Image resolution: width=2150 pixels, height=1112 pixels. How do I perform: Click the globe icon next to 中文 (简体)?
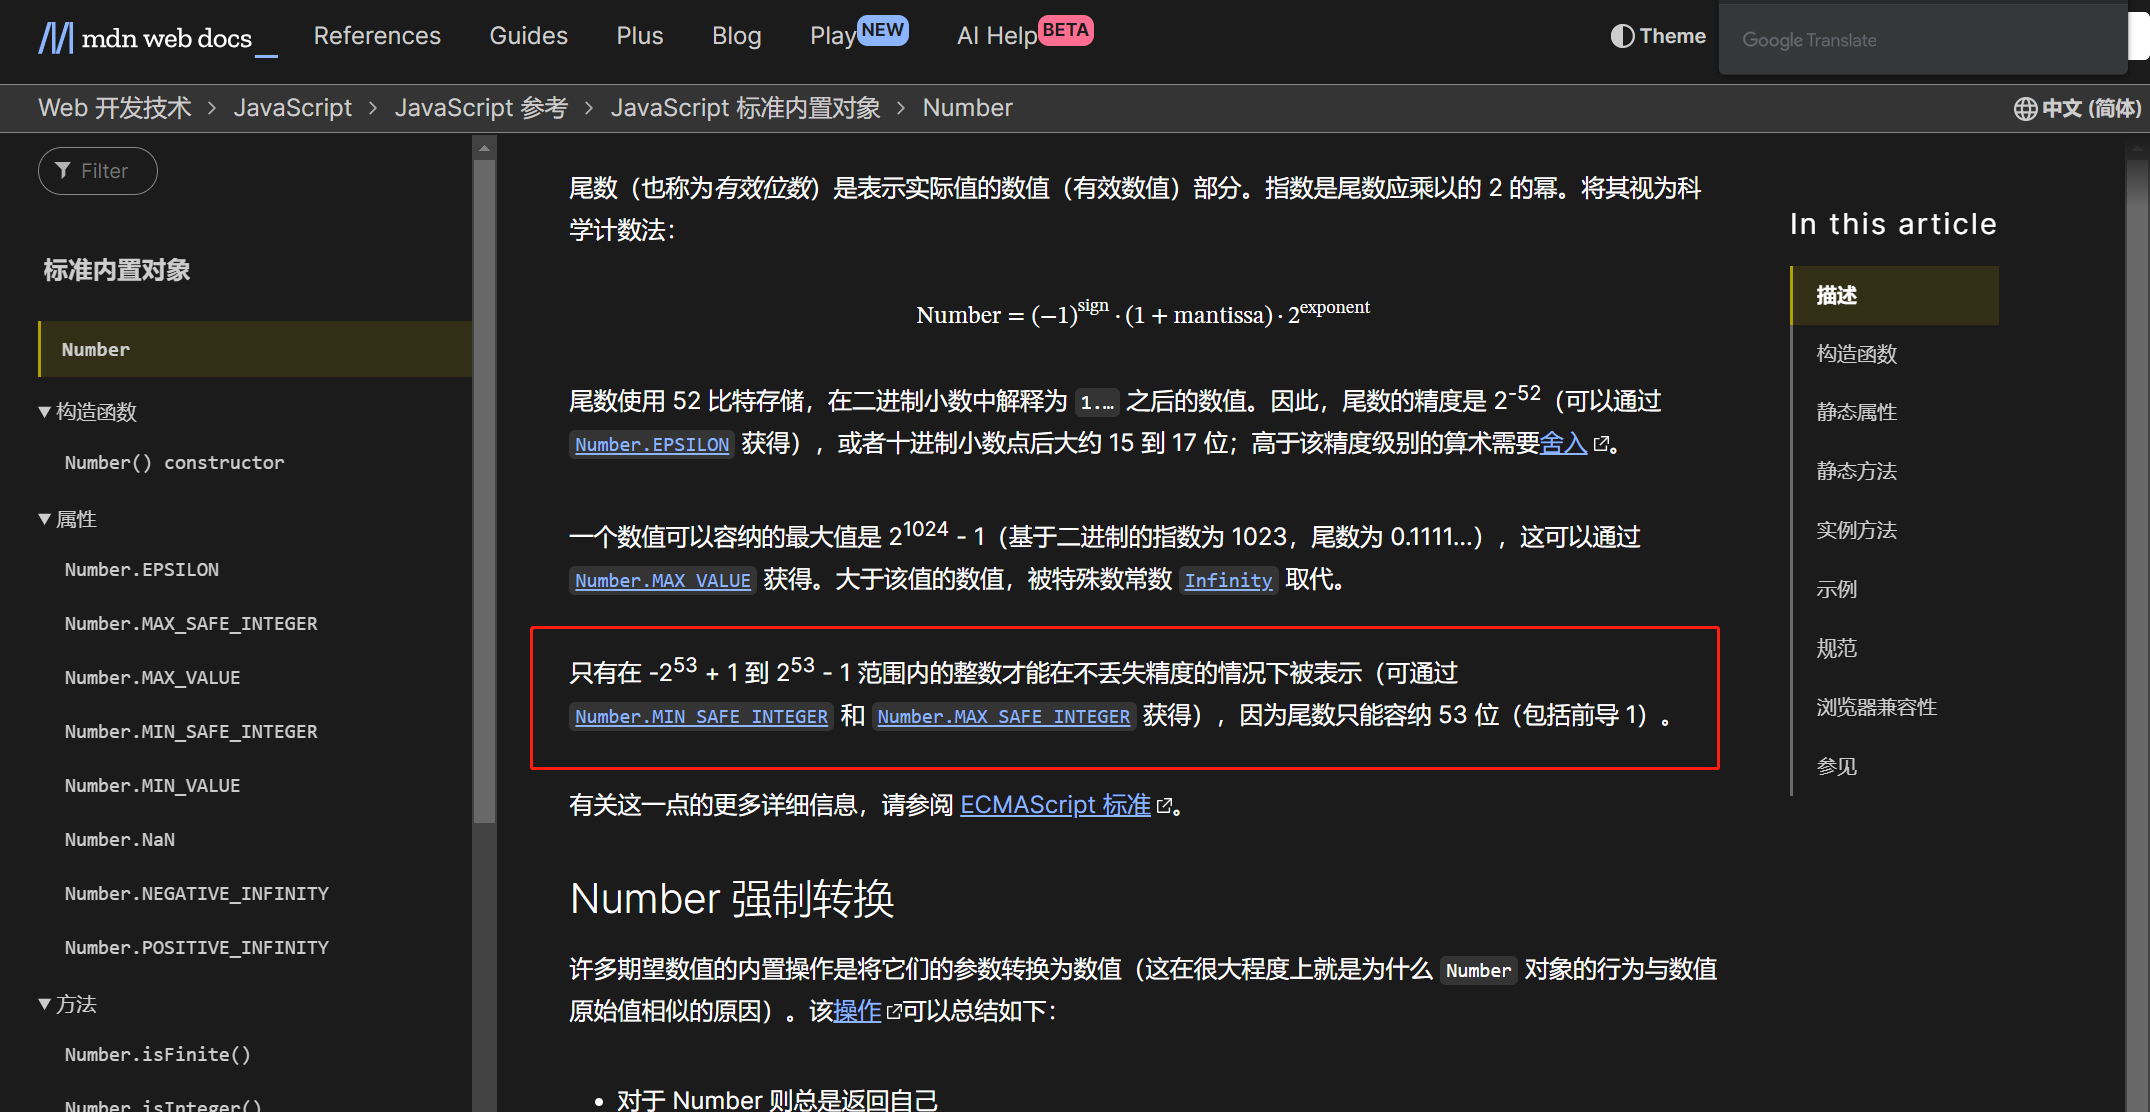click(2022, 108)
